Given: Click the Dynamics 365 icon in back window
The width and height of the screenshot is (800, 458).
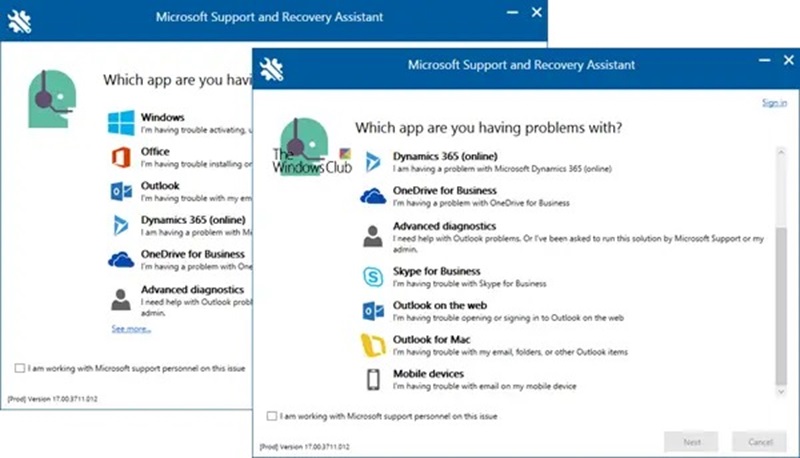Looking at the screenshot, I should (x=121, y=225).
